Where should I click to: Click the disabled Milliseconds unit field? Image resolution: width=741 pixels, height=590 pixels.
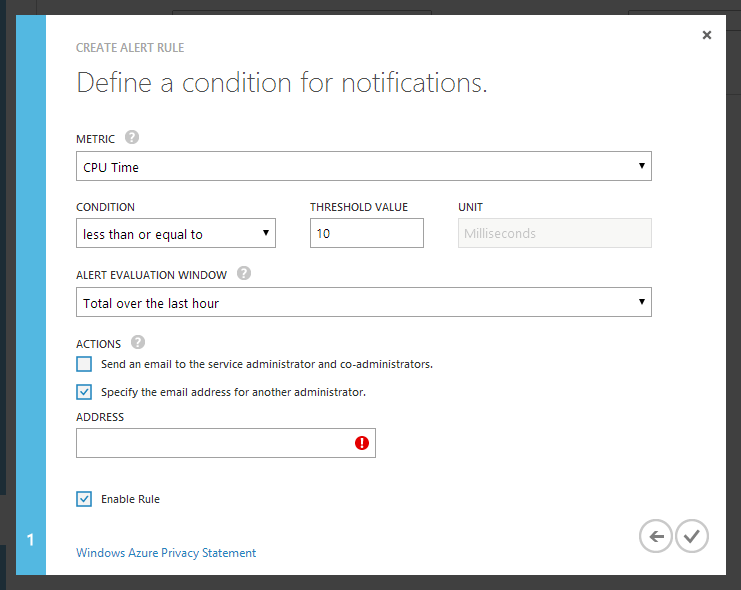pyautogui.click(x=554, y=234)
